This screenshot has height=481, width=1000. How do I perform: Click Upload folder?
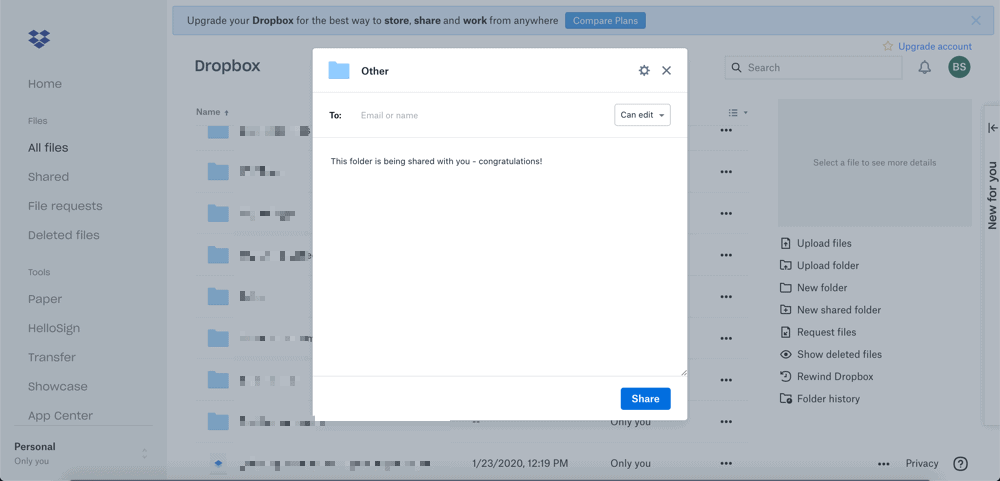(x=828, y=266)
